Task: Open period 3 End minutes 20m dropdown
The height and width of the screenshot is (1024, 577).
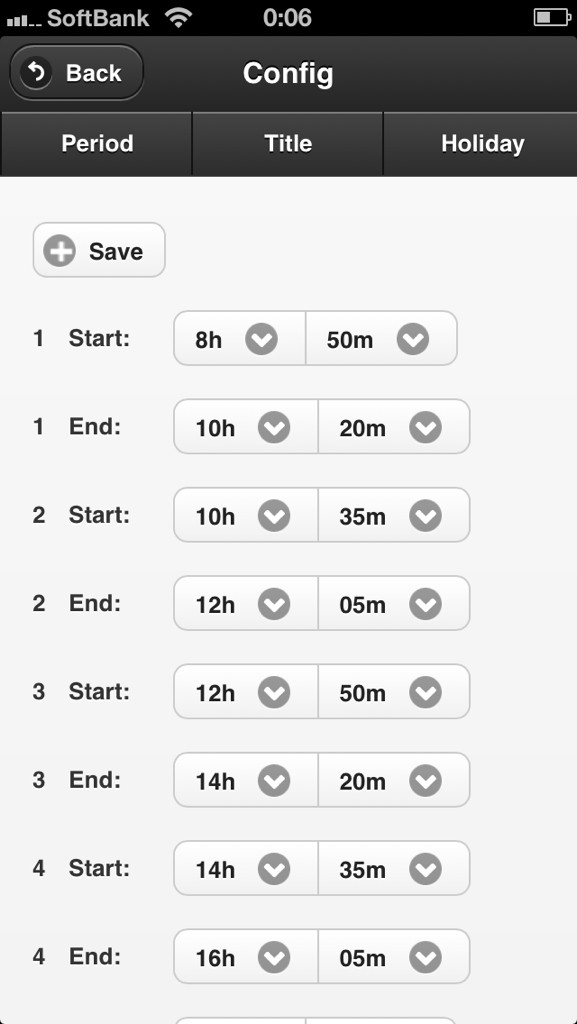Action: pos(394,780)
